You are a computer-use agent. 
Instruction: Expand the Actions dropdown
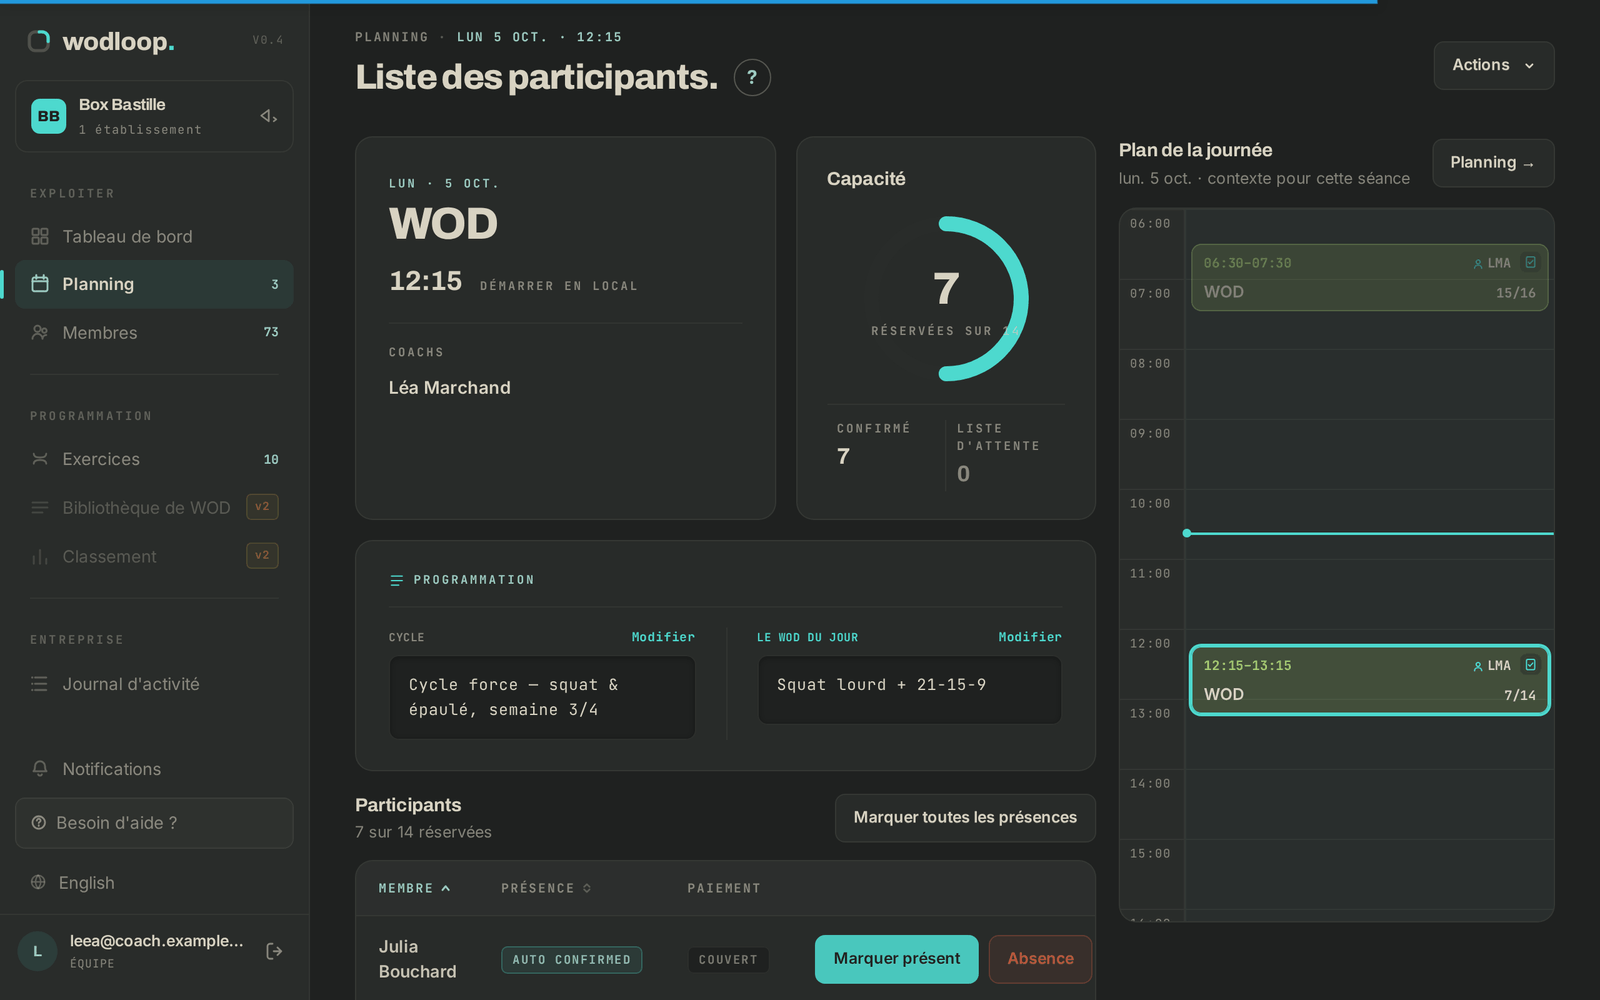1494,65
